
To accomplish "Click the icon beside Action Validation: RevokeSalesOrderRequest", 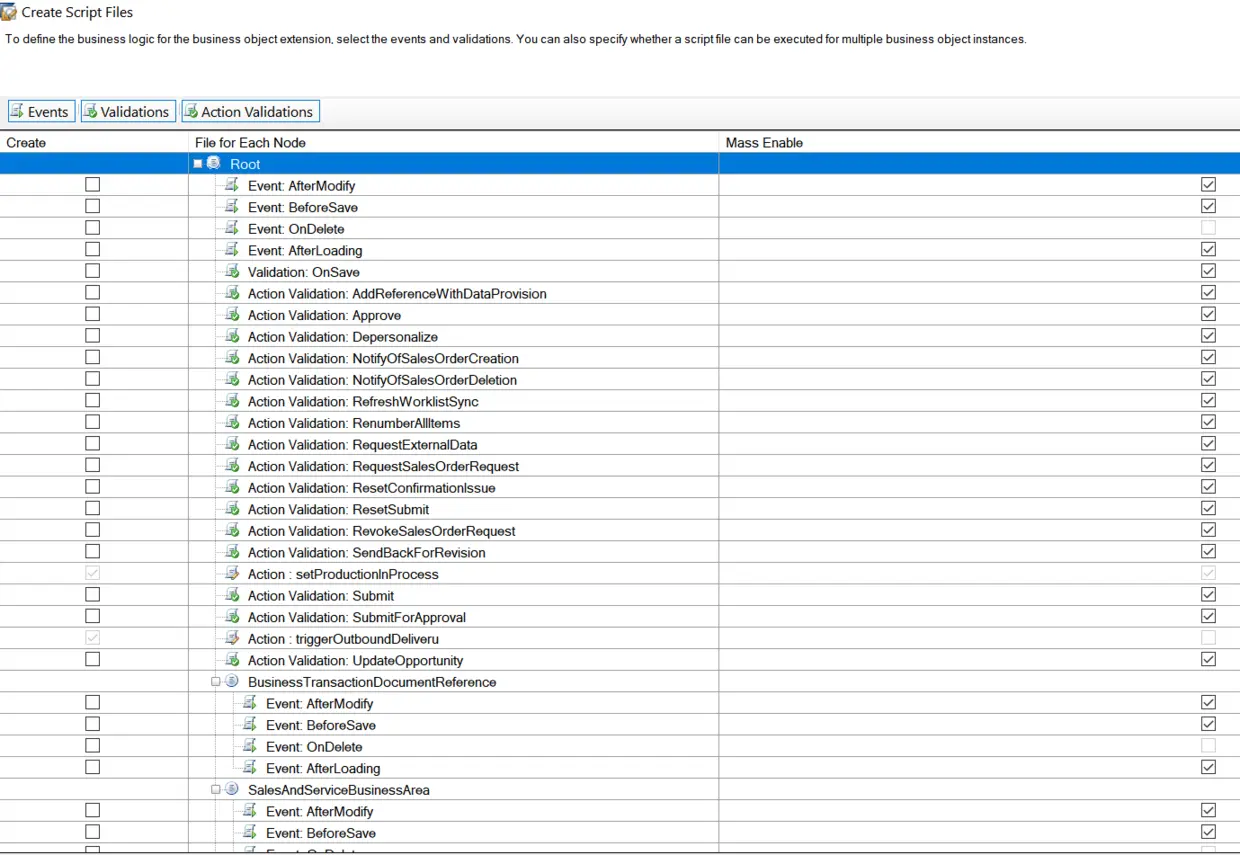I will [232, 531].
